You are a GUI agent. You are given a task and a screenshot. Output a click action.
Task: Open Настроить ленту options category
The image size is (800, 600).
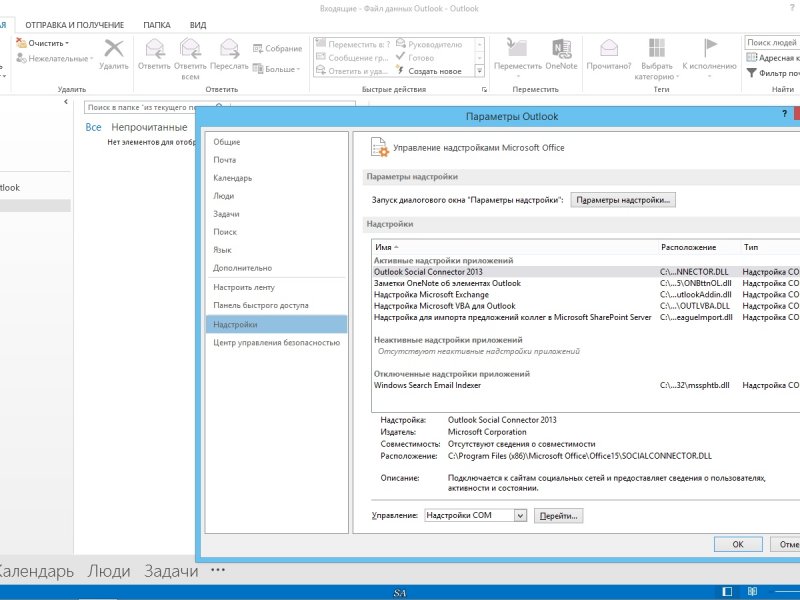click(x=276, y=287)
